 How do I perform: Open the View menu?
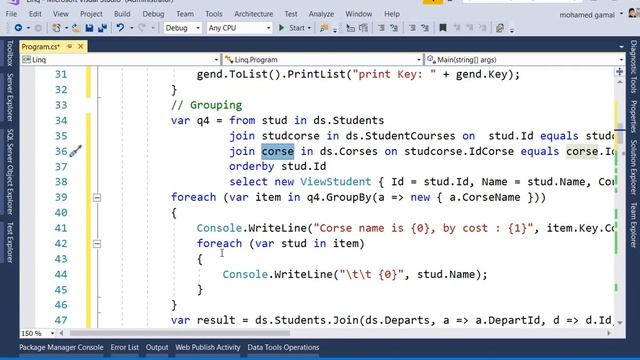coord(61,14)
